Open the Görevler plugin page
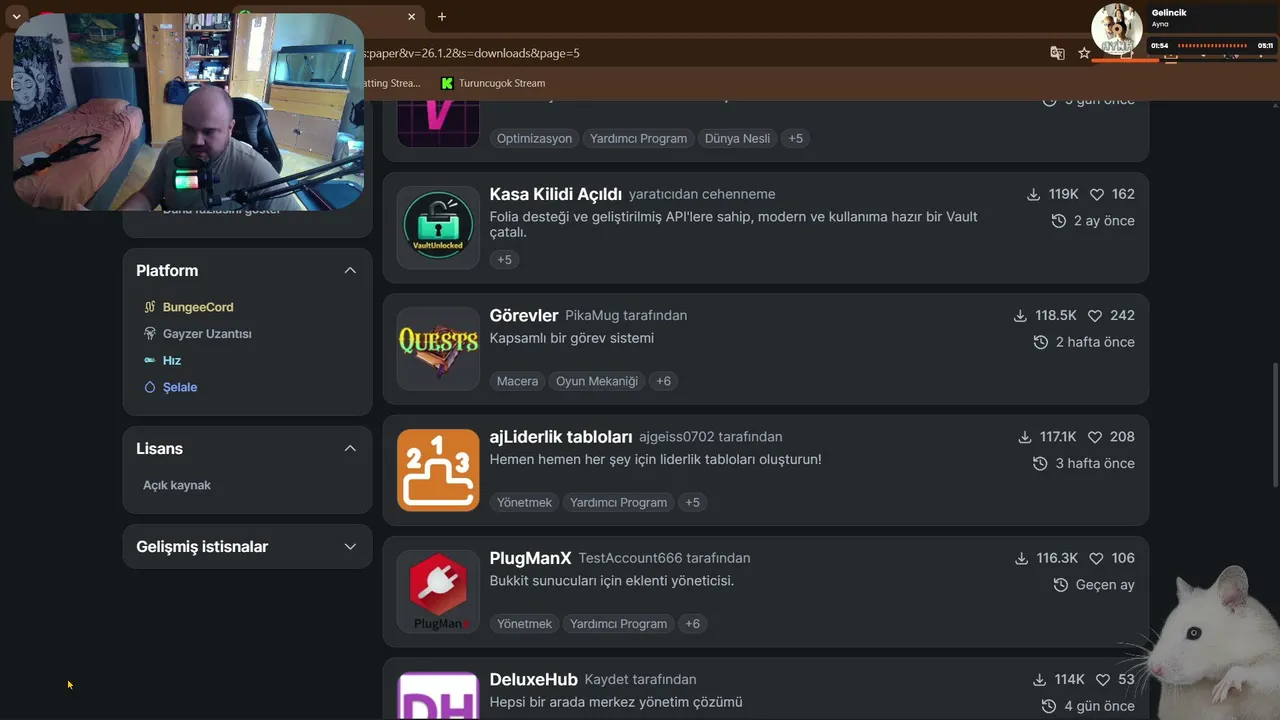Screen dimensions: 1280x720 (524, 315)
